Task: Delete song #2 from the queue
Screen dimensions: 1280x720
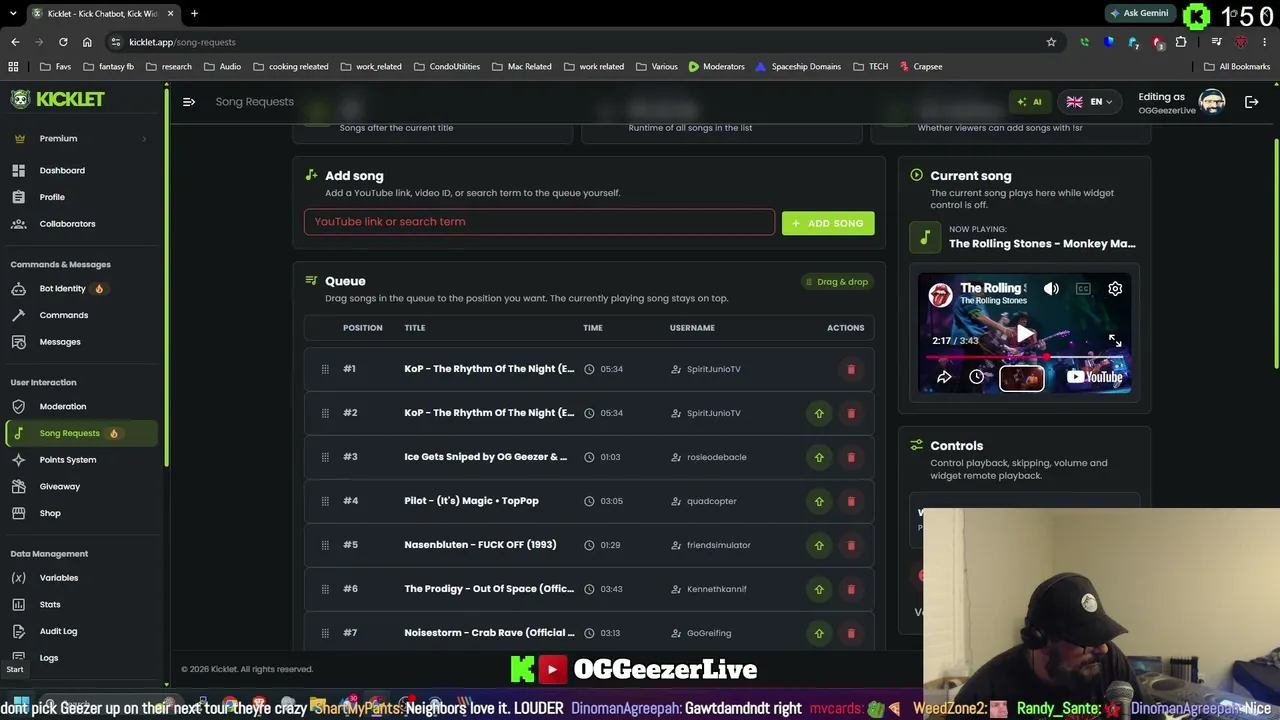Action: (x=851, y=413)
